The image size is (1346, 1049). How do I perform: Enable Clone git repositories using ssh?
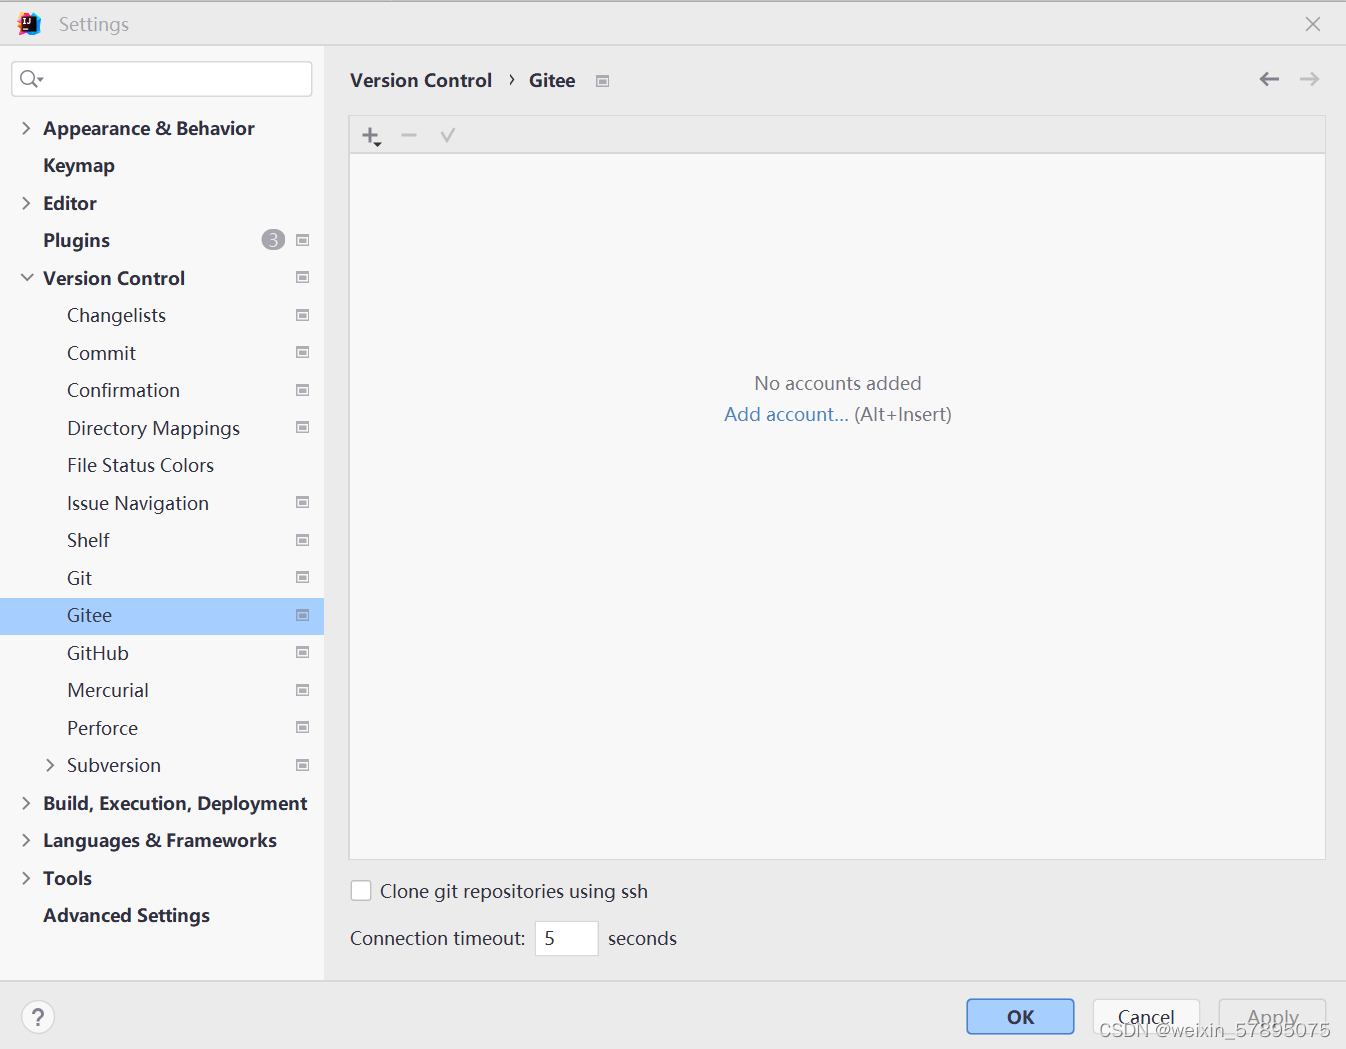(360, 890)
